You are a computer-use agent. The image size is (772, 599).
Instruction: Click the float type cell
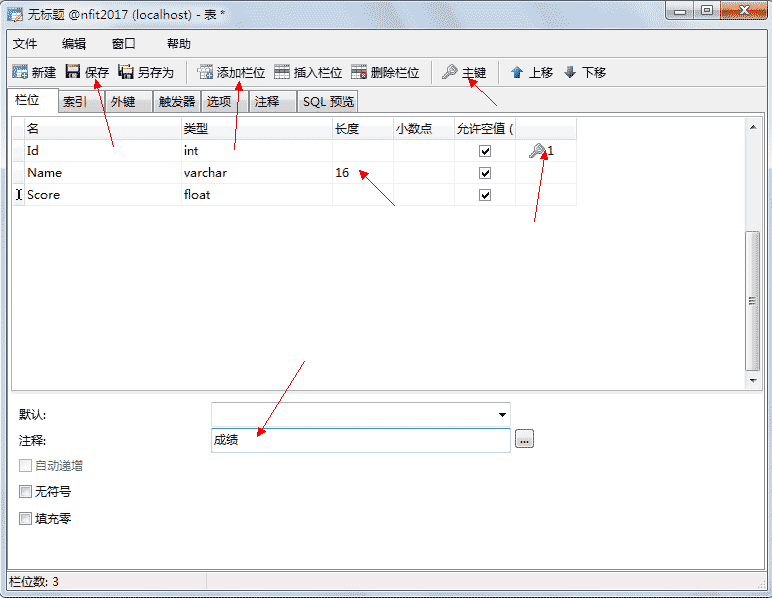257,195
